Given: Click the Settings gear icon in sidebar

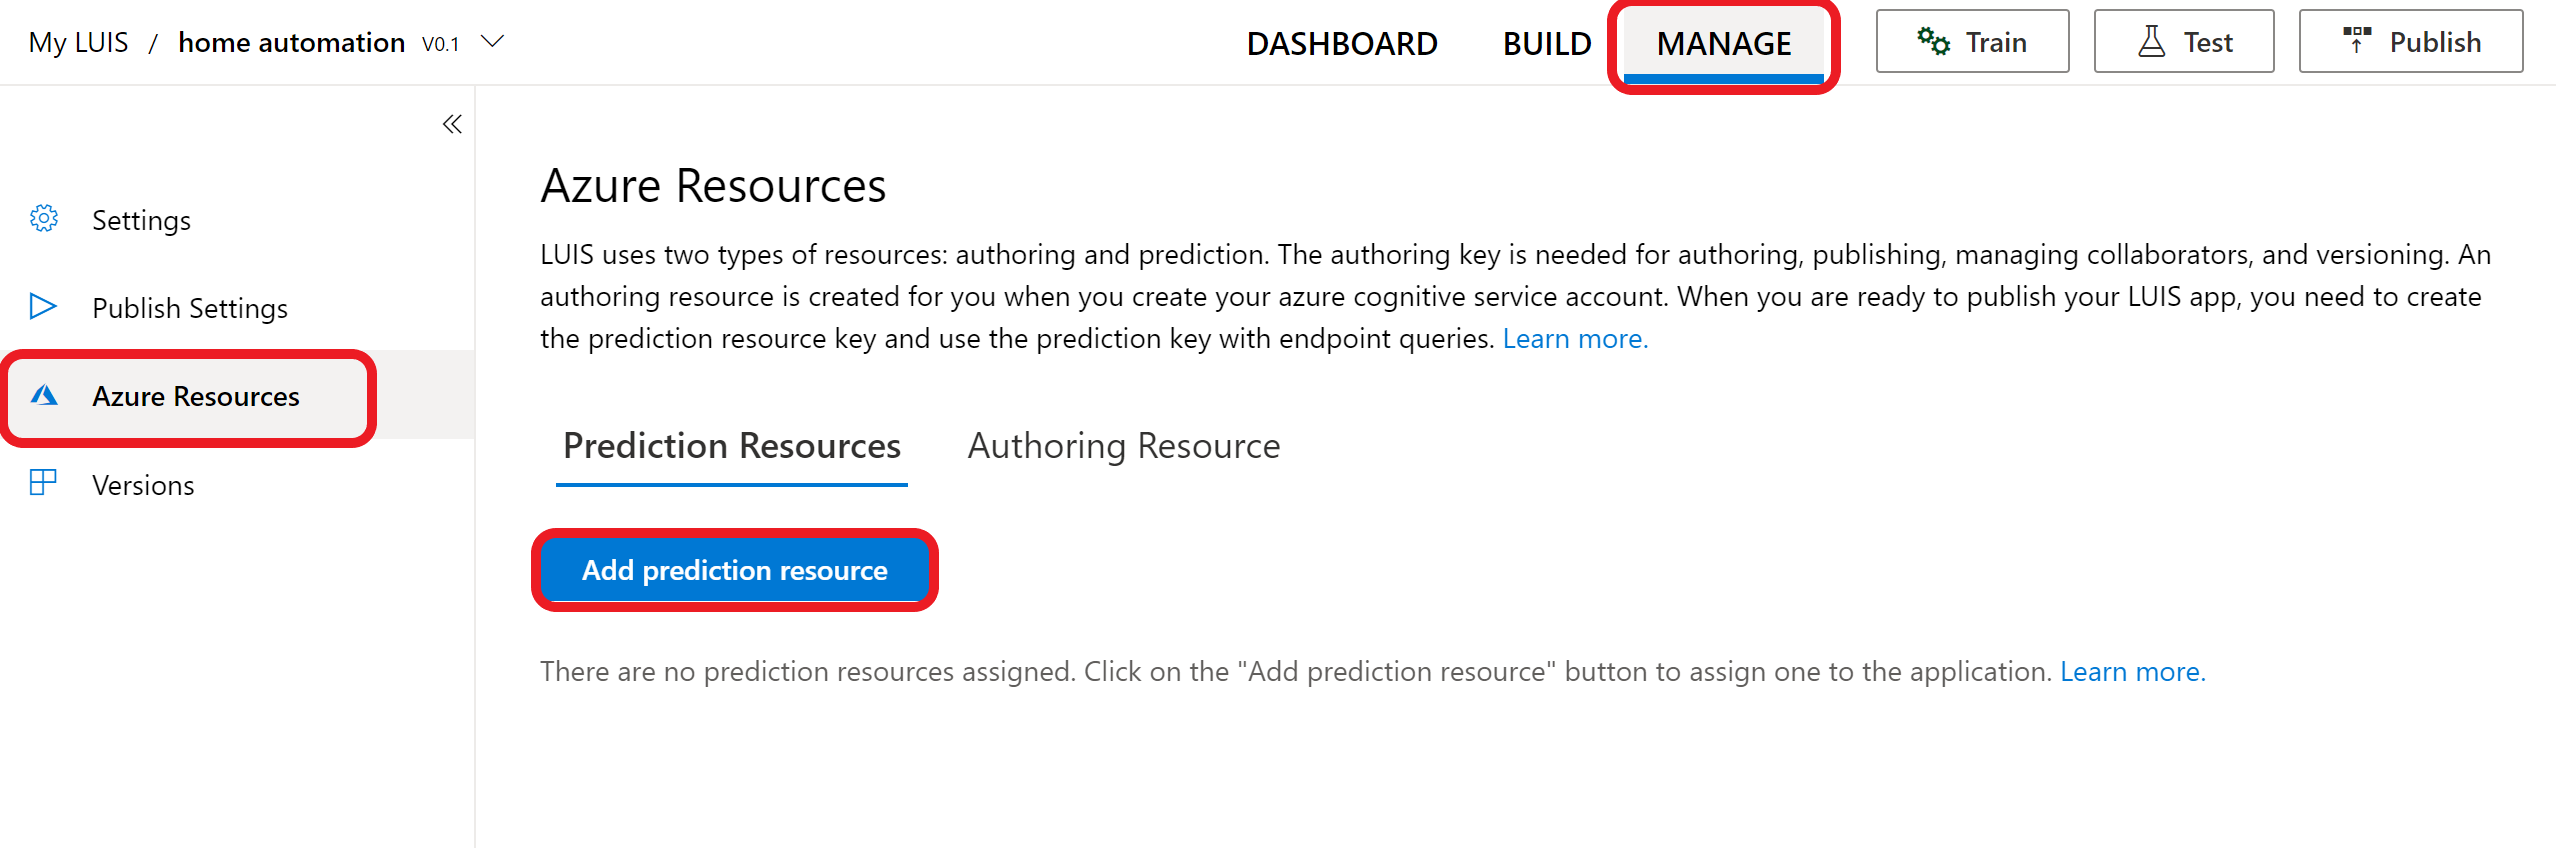Looking at the screenshot, I should (x=44, y=219).
